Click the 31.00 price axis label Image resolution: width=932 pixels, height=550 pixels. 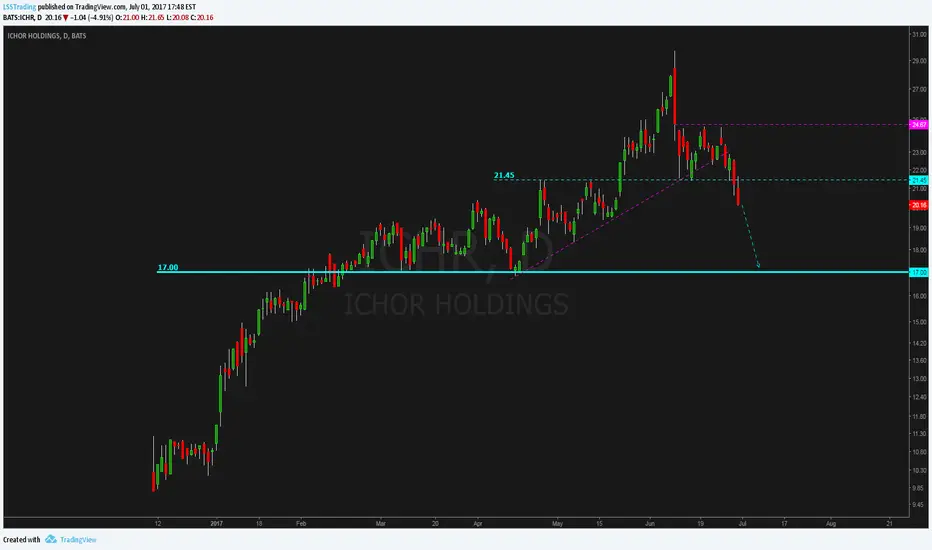[x=919, y=35]
